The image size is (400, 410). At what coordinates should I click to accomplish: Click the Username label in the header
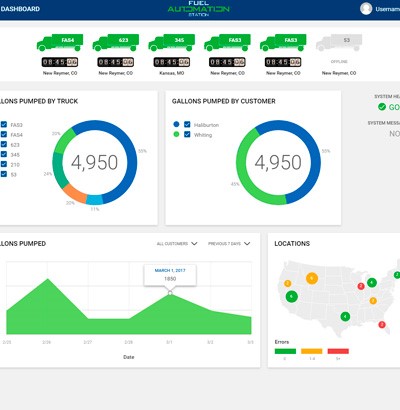click(x=388, y=9)
